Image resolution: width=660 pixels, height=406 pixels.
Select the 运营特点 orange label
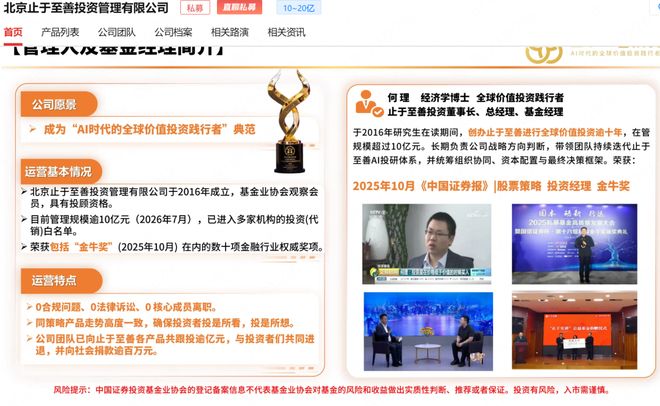pyautogui.click(x=61, y=280)
